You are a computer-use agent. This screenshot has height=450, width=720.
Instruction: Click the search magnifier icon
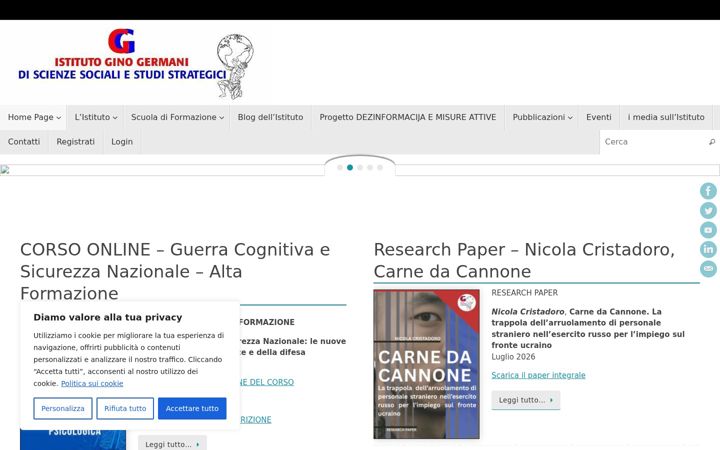[x=712, y=142]
